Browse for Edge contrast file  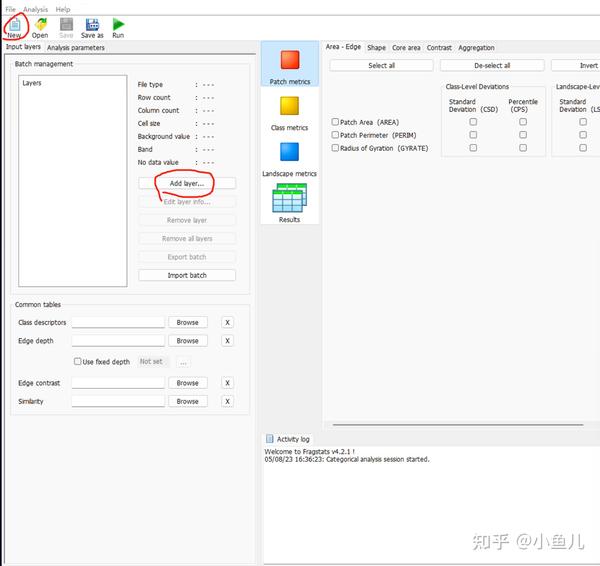tap(188, 383)
